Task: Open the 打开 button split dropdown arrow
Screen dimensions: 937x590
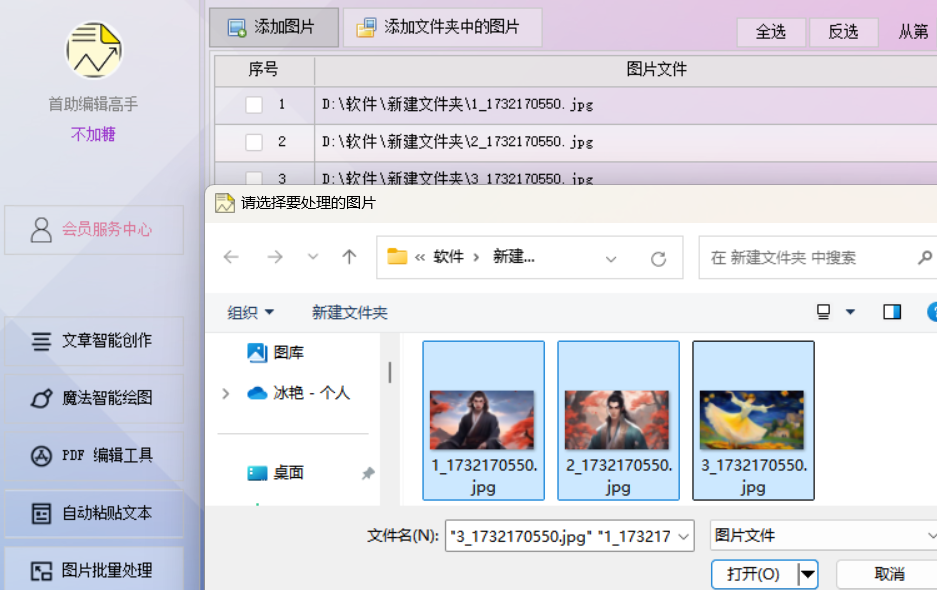Action: click(x=808, y=574)
